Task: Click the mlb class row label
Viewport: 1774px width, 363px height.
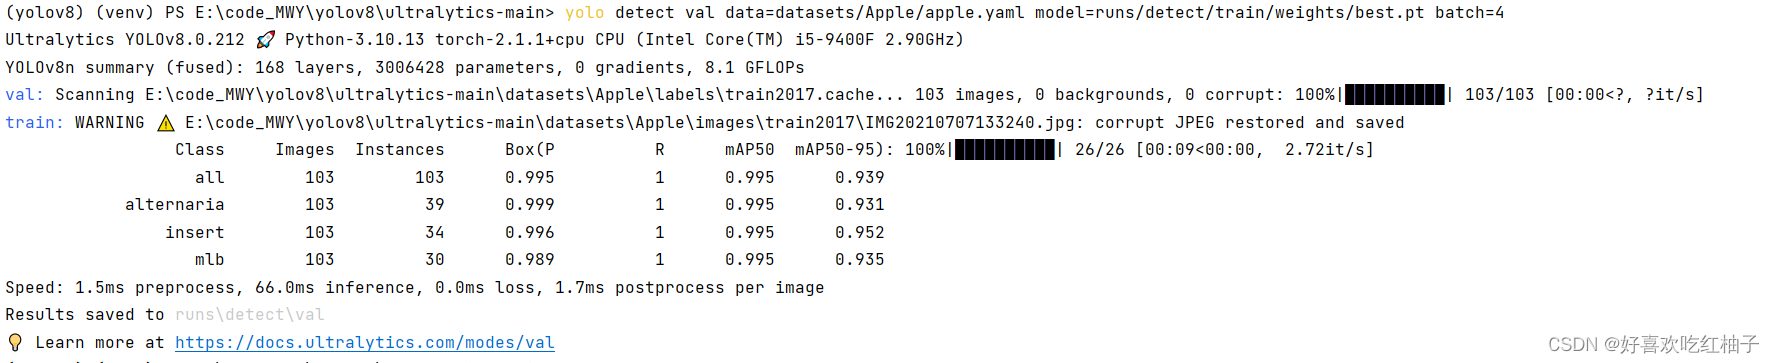Action: (x=210, y=259)
